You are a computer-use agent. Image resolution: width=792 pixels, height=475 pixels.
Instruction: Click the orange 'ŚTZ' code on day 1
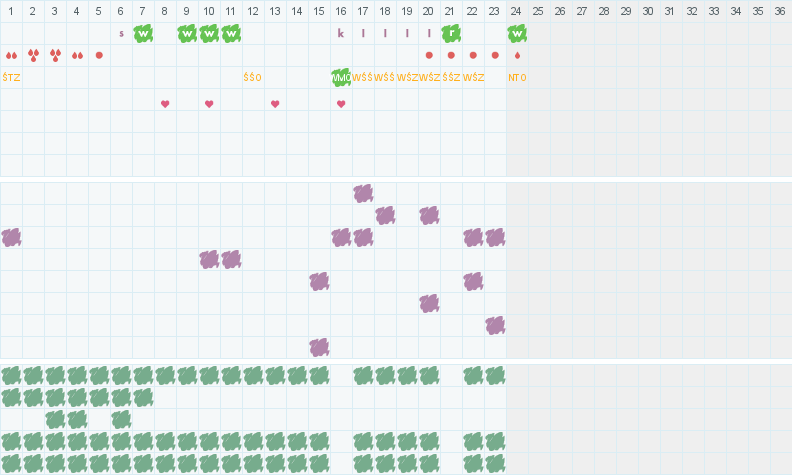pos(11,77)
